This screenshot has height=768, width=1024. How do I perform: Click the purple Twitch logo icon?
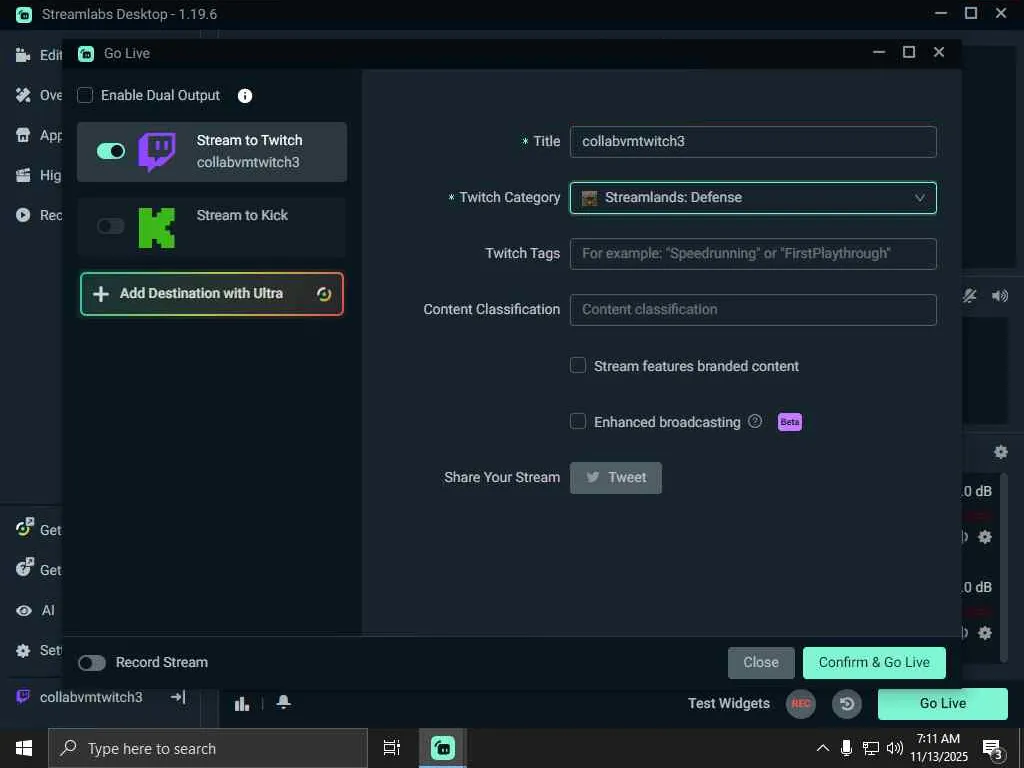[x=157, y=152]
